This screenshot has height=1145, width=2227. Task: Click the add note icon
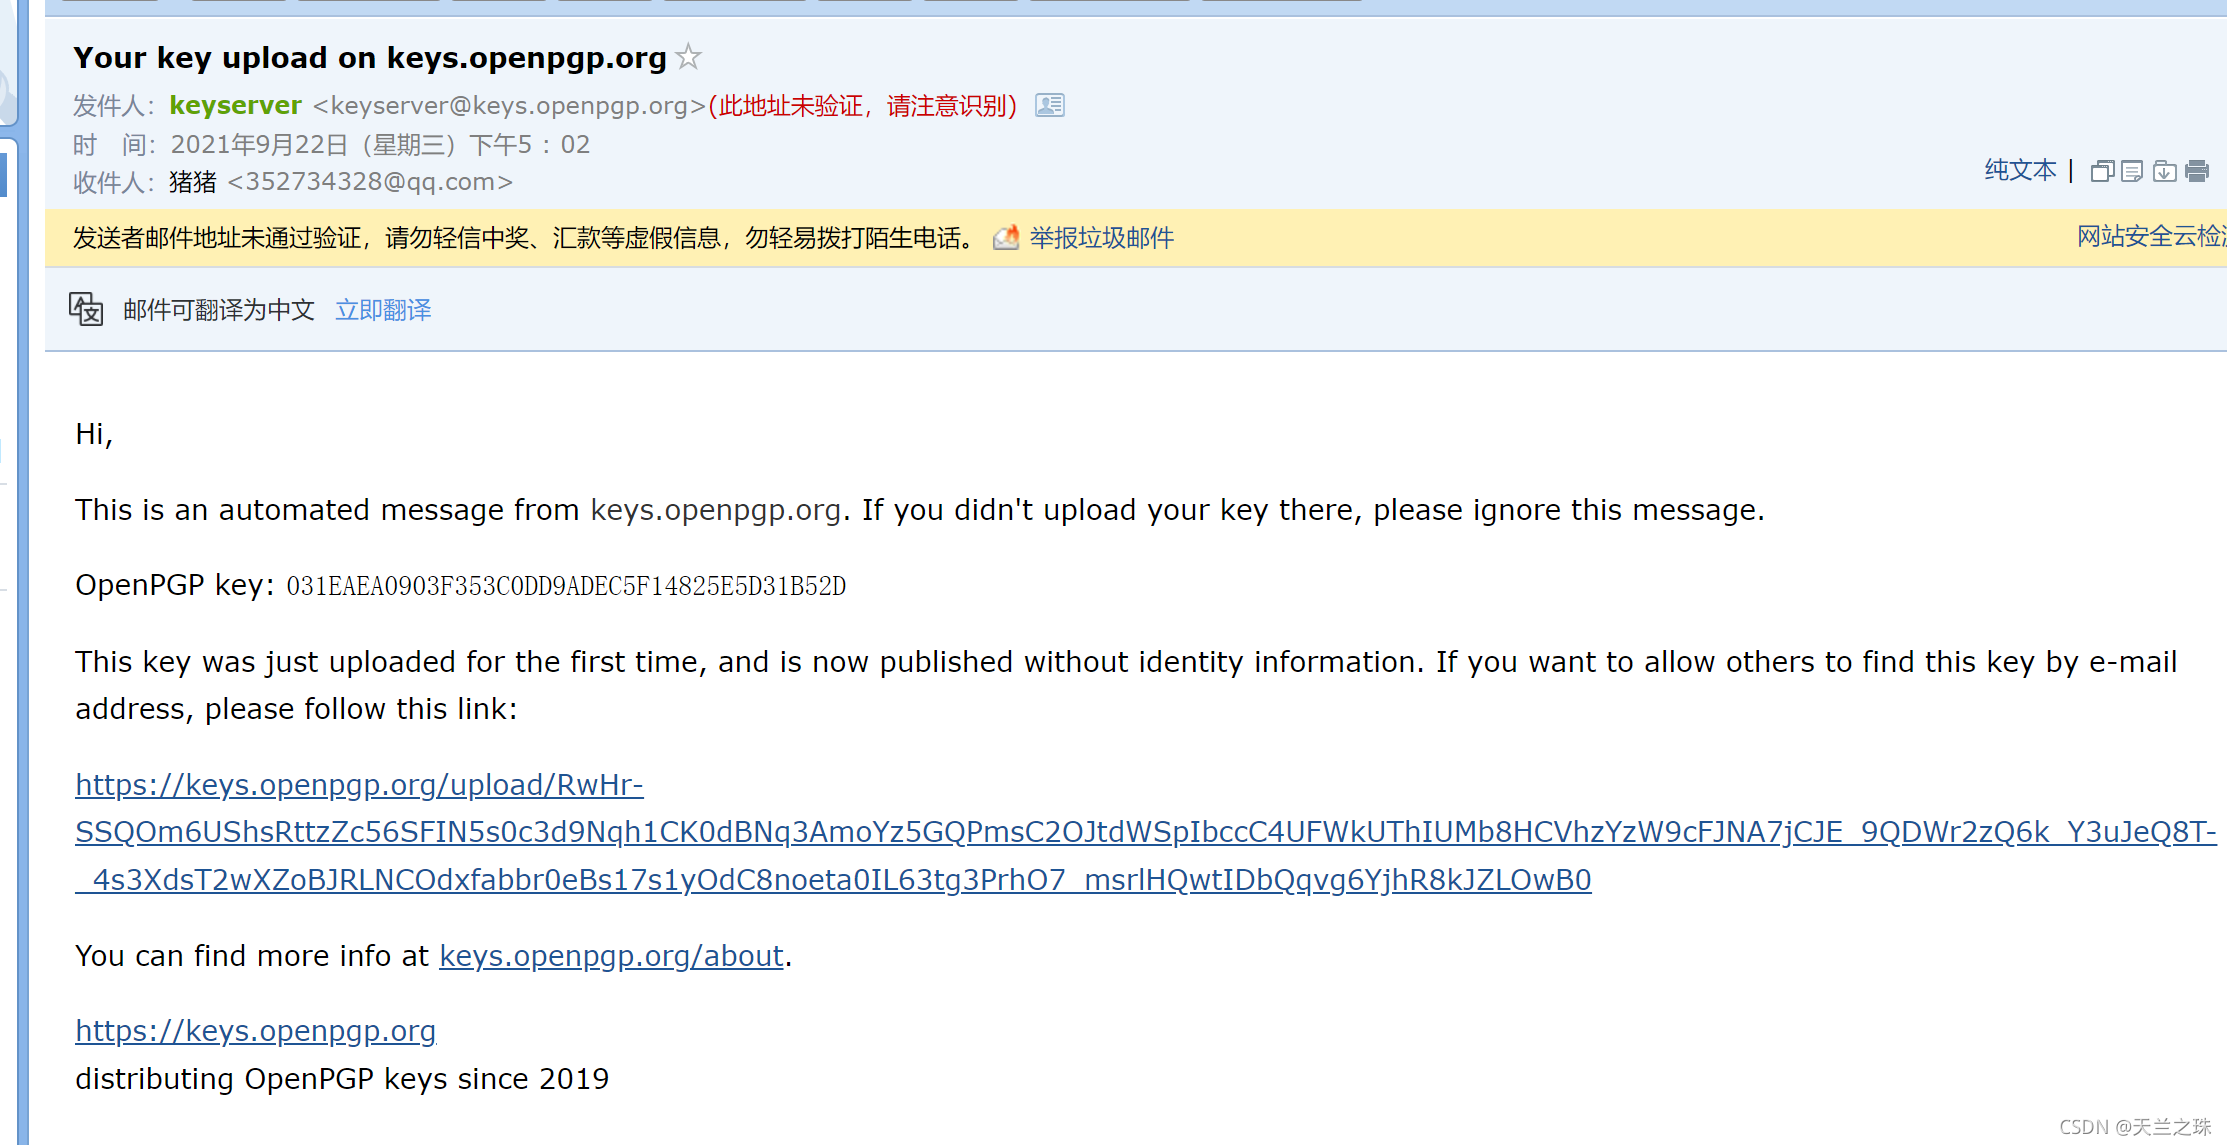click(2132, 171)
